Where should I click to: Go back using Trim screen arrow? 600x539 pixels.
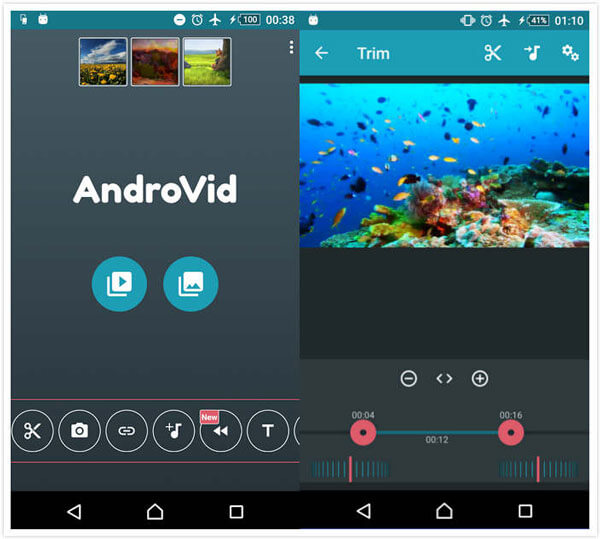[321, 53]
